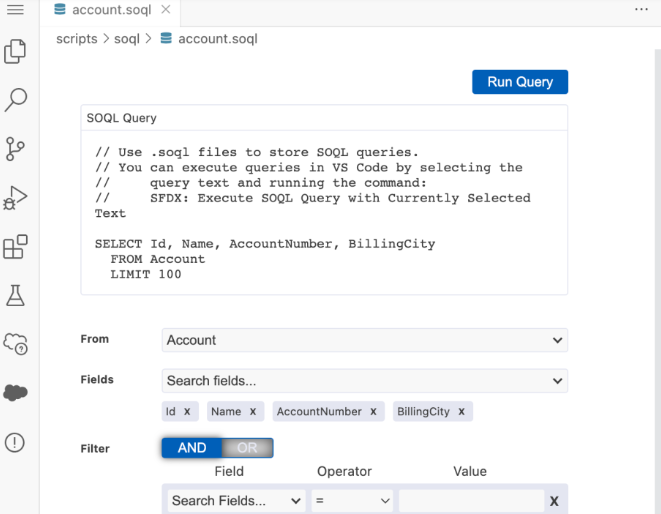Open the Salesforce cloud icon
Viewport: 661px width, 514px height.
pyautogui.click(x=15, y=393)
